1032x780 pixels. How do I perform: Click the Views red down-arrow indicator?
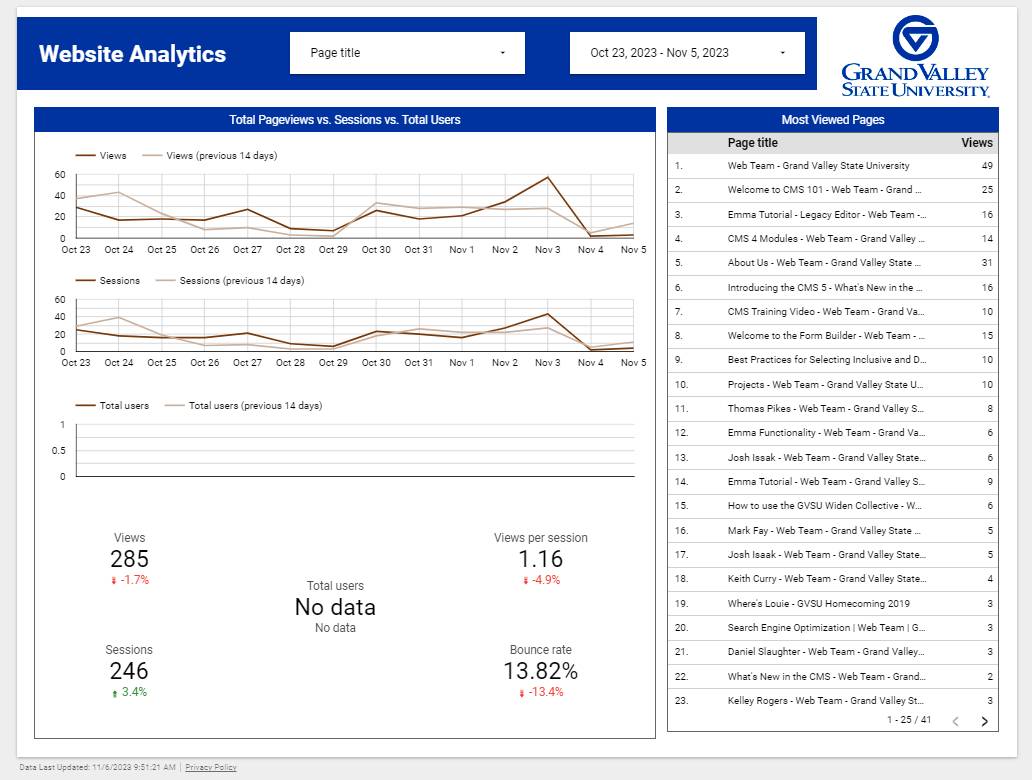114,580
